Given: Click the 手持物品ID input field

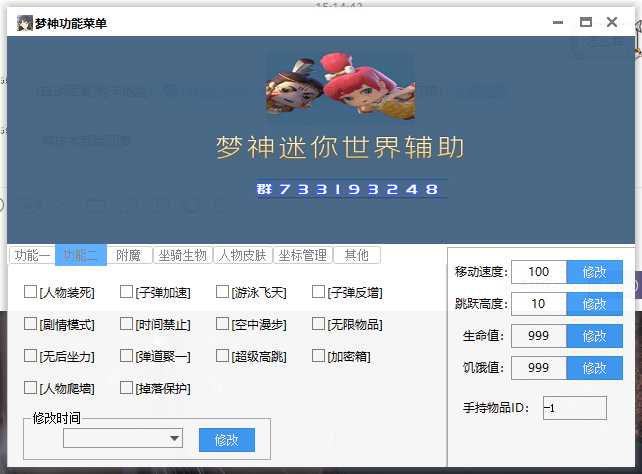Looking at the screenshot, I should click(x=575, y=408).
